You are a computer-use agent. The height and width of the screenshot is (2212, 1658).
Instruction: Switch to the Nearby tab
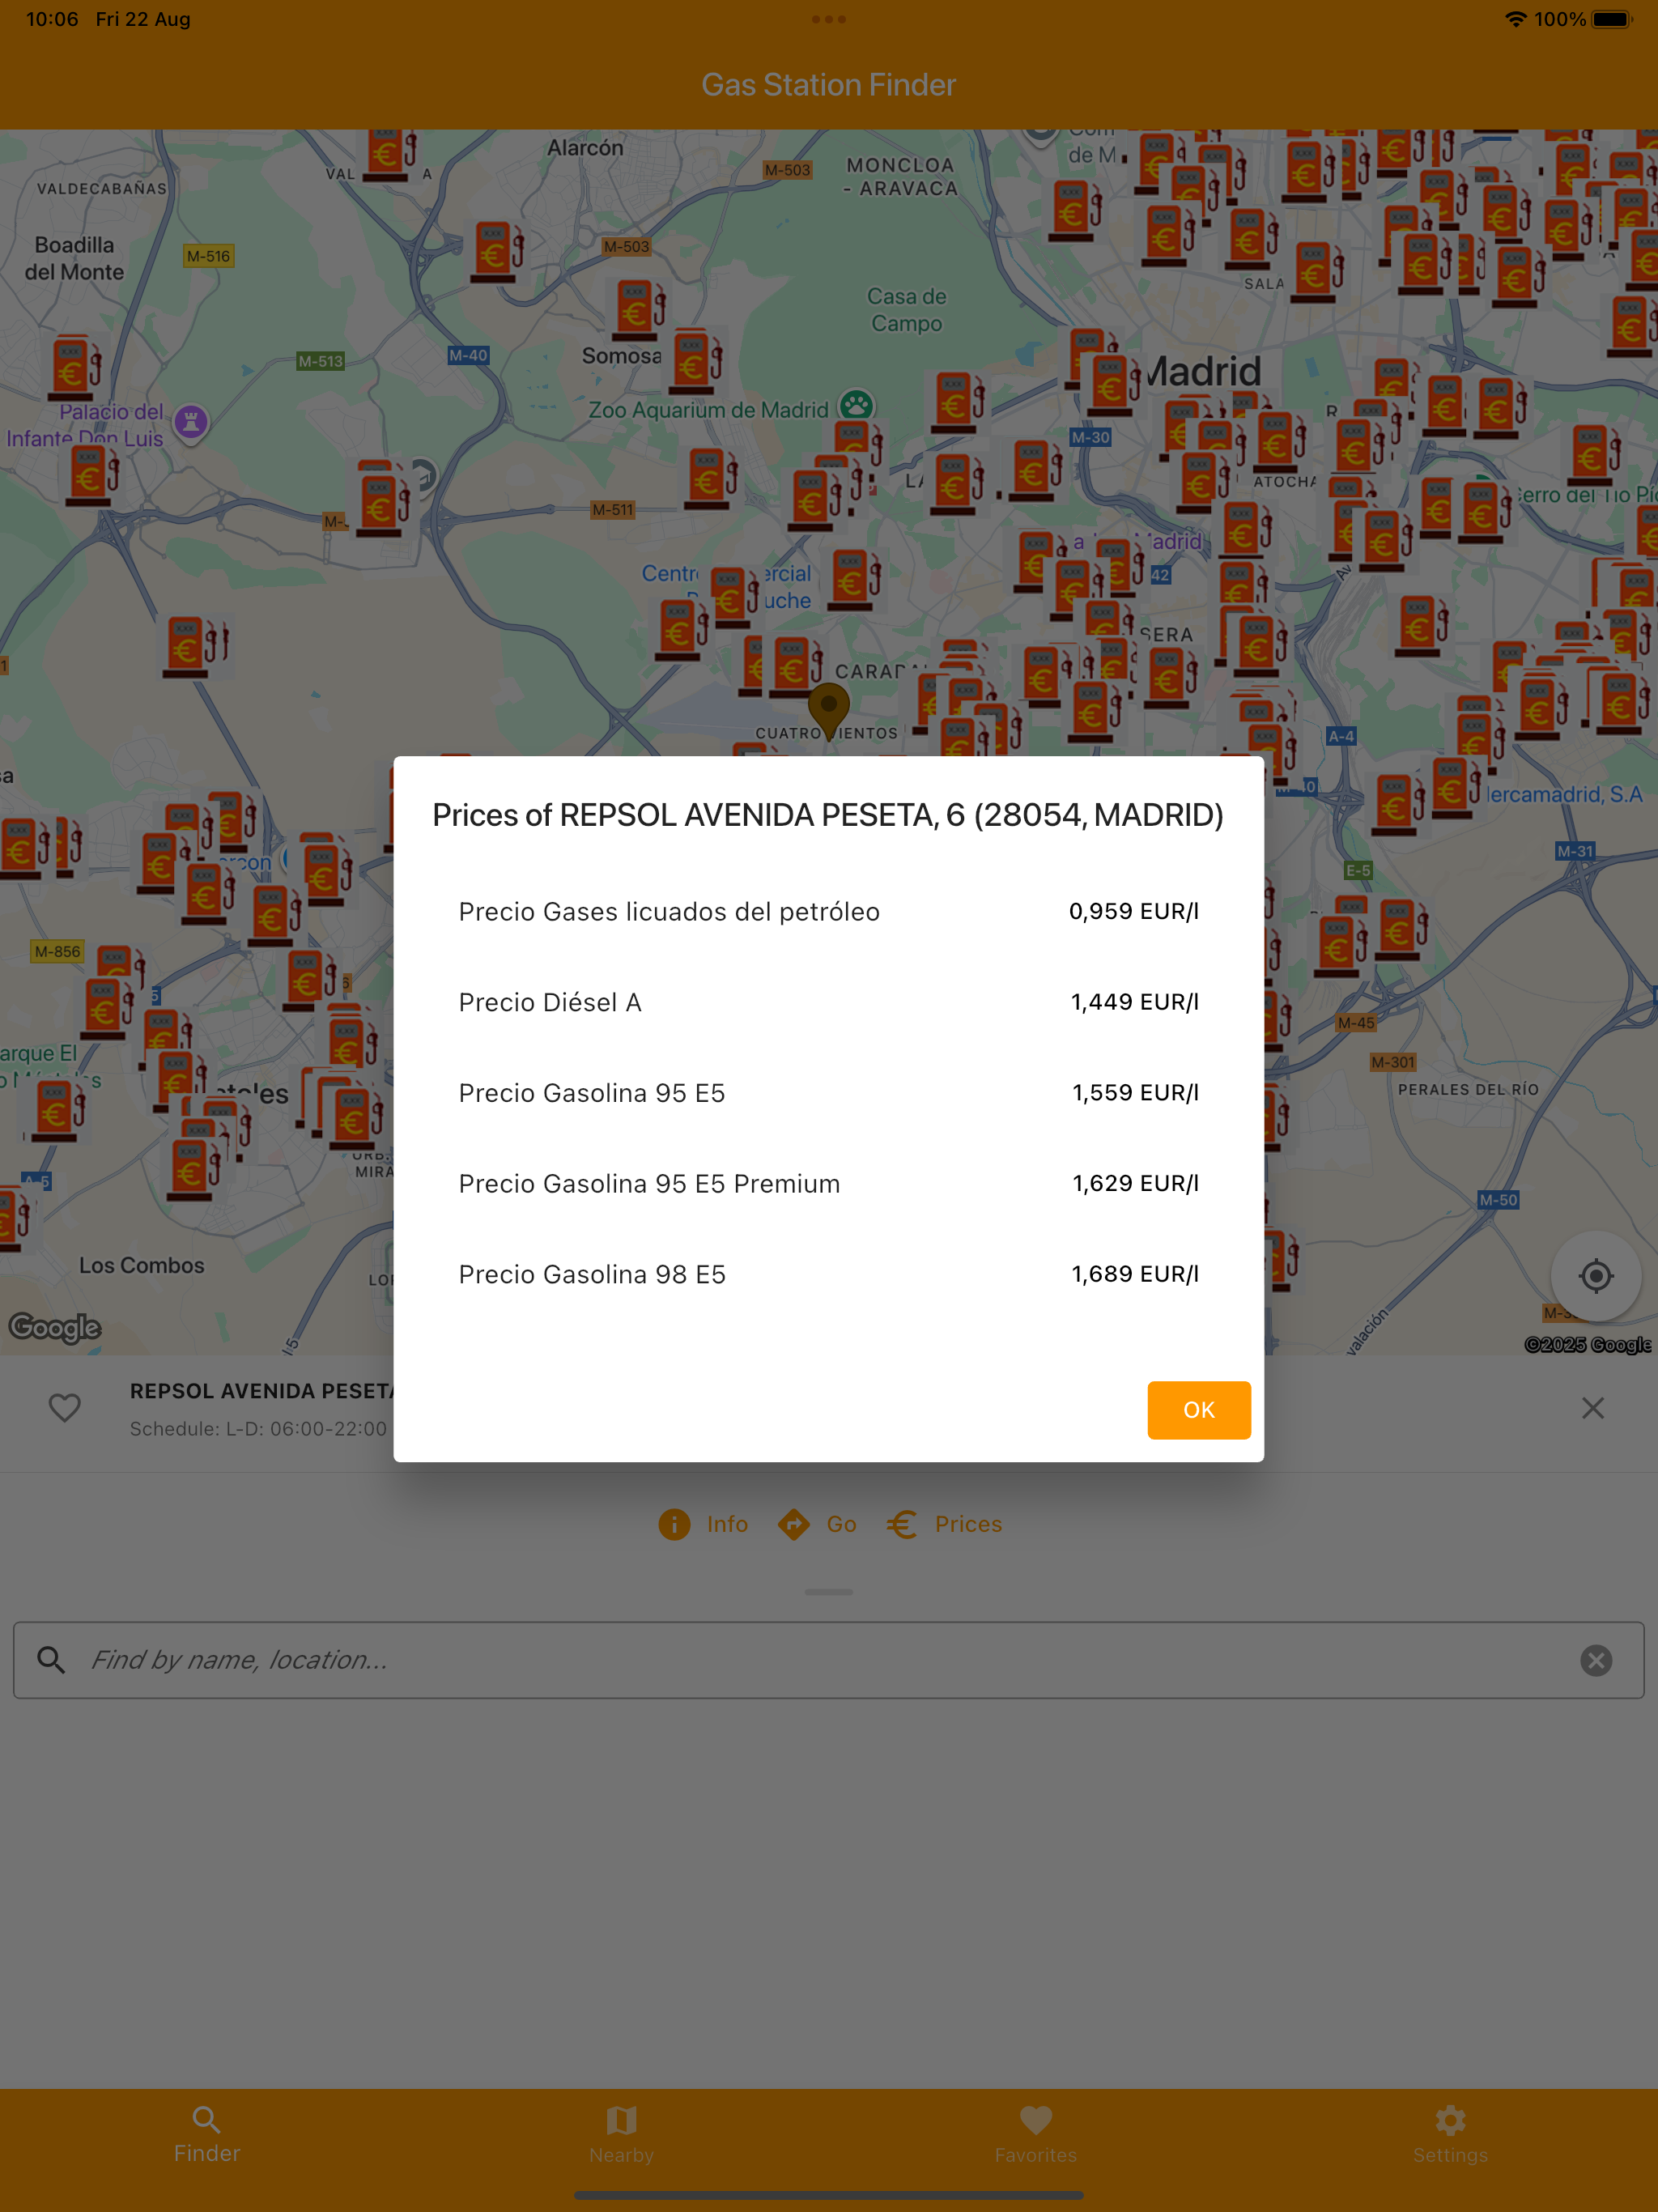(x=621, y=2134)
